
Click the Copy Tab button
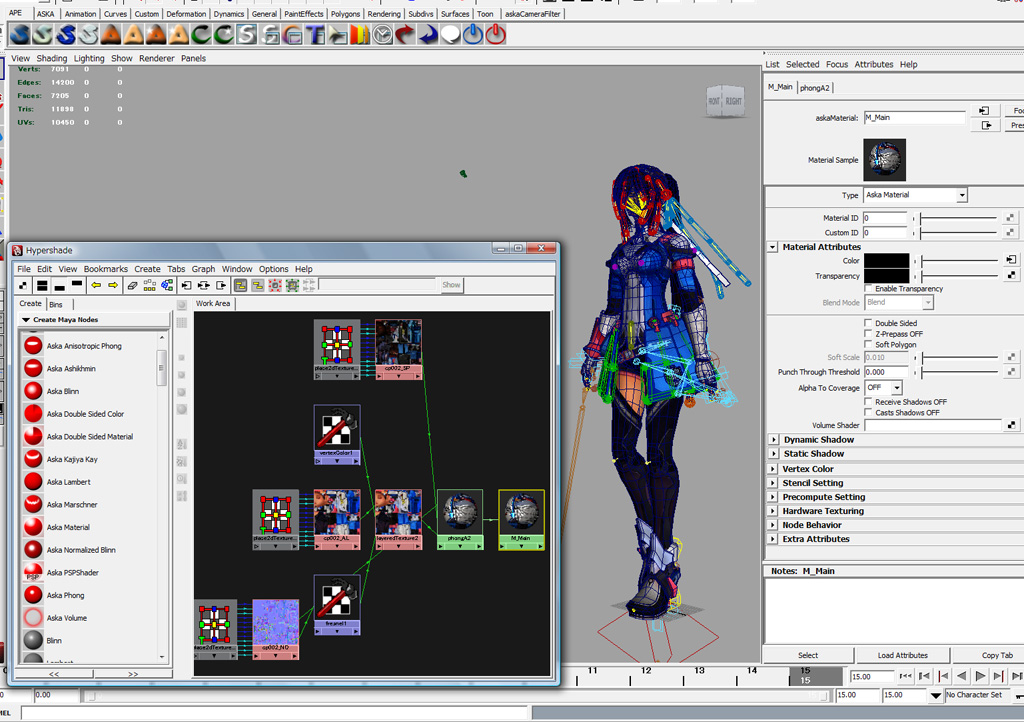997,655
